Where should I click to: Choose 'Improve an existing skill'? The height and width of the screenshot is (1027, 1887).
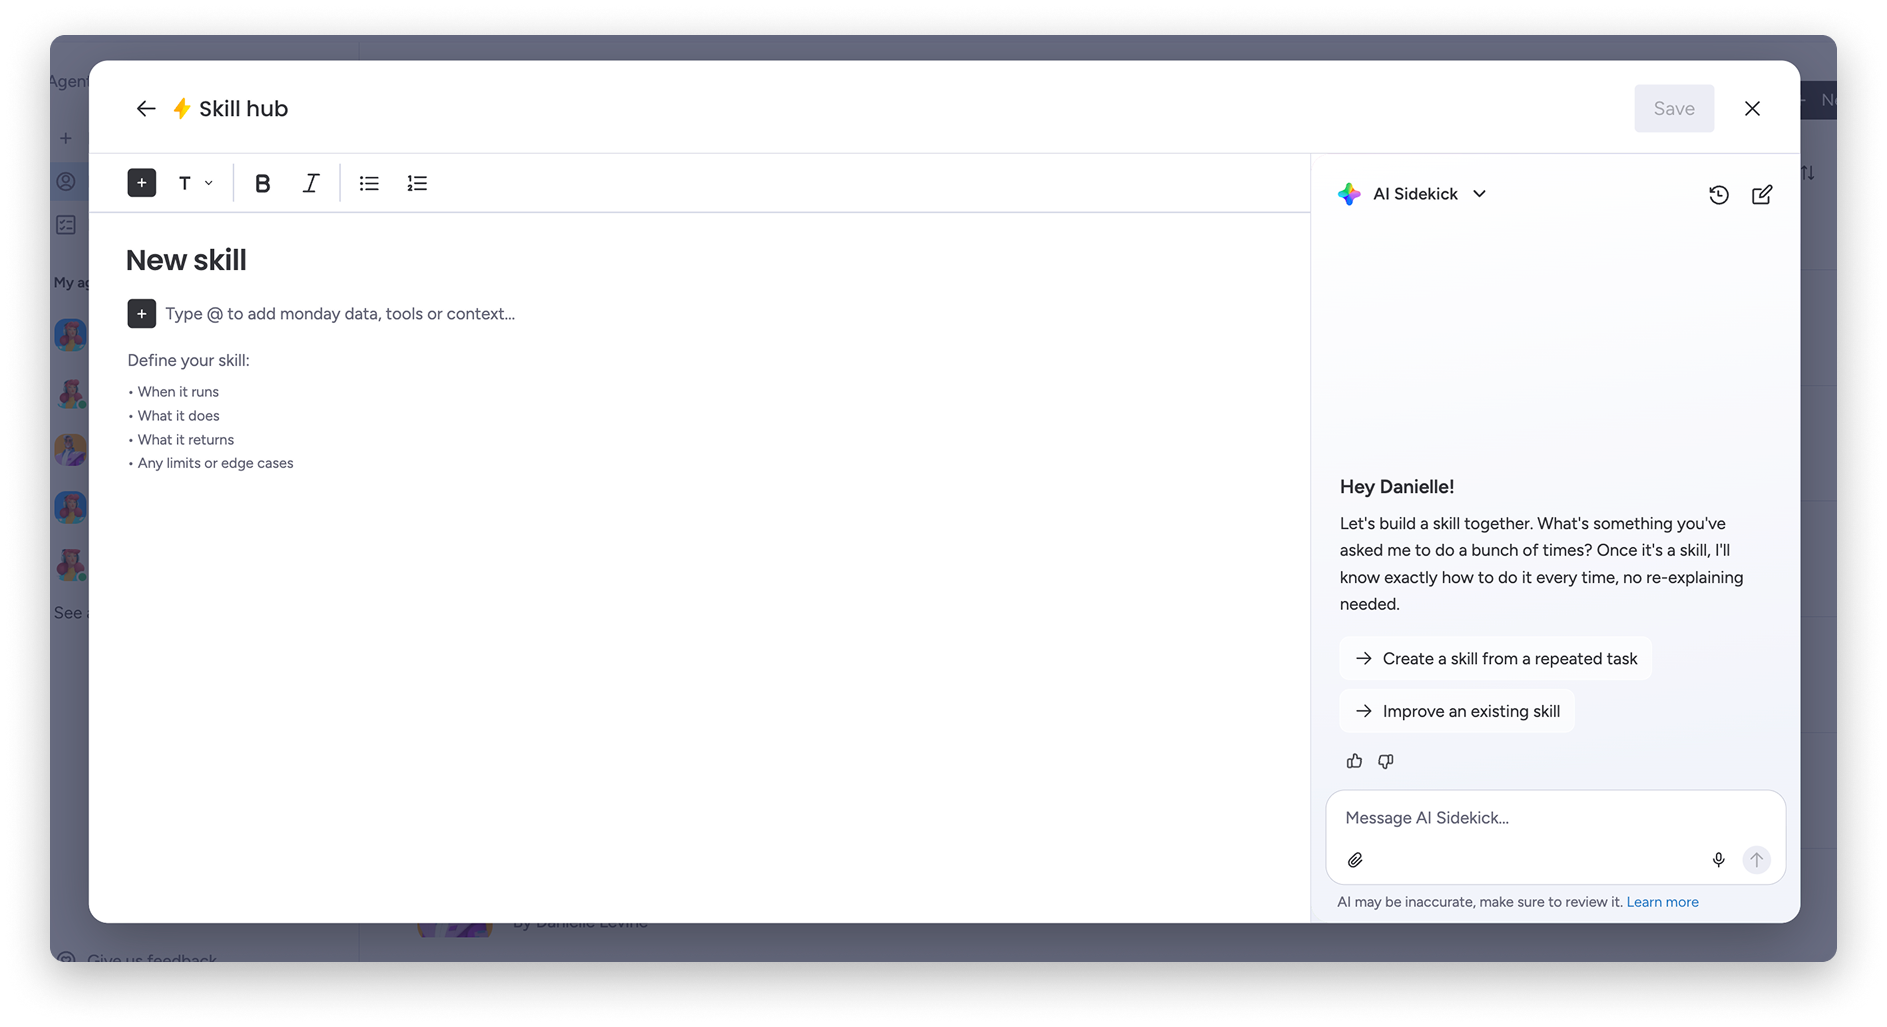(x=1457, y=712)
